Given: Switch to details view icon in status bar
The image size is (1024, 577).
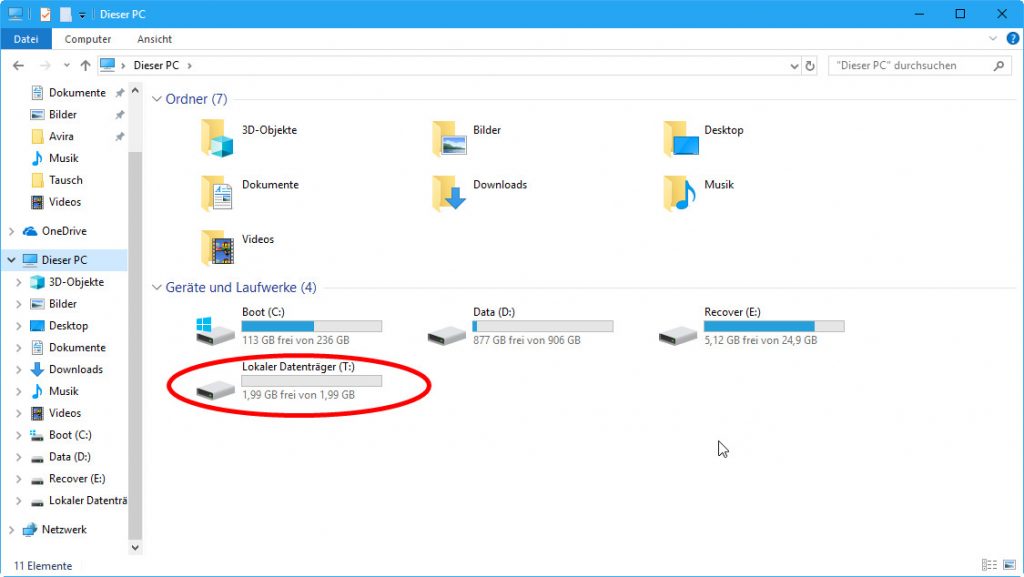Looking at the screenshot, I should point(989,566).
